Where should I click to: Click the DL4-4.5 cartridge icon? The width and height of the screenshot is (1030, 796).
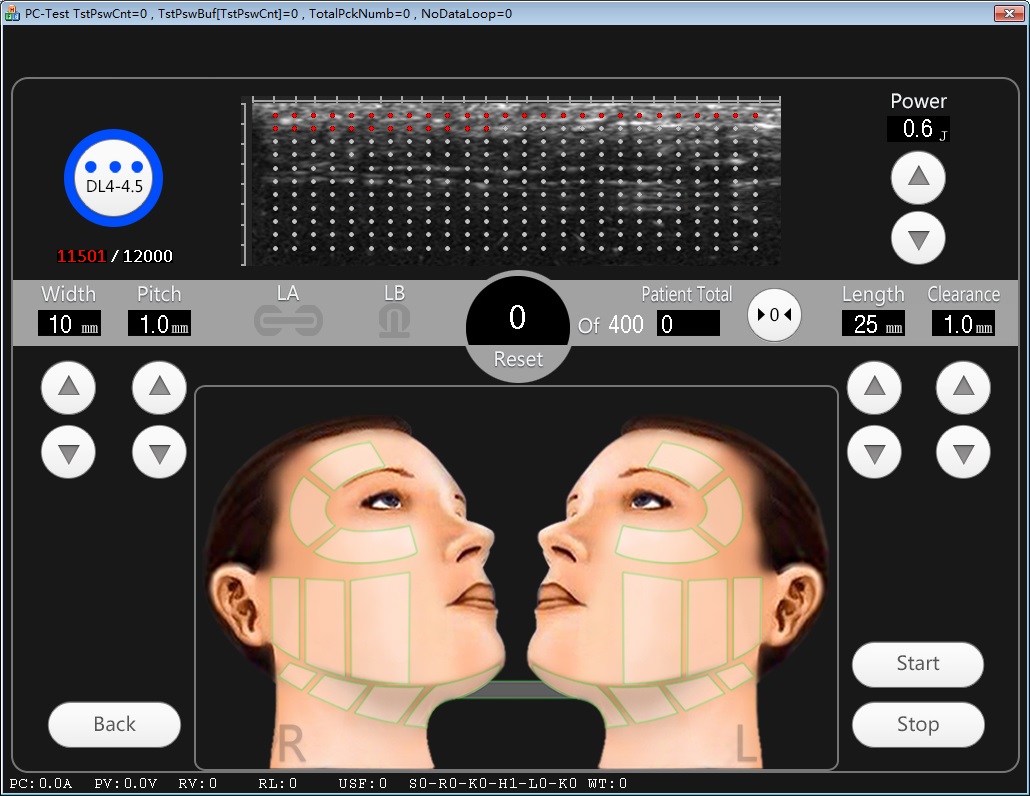(113, 180)
